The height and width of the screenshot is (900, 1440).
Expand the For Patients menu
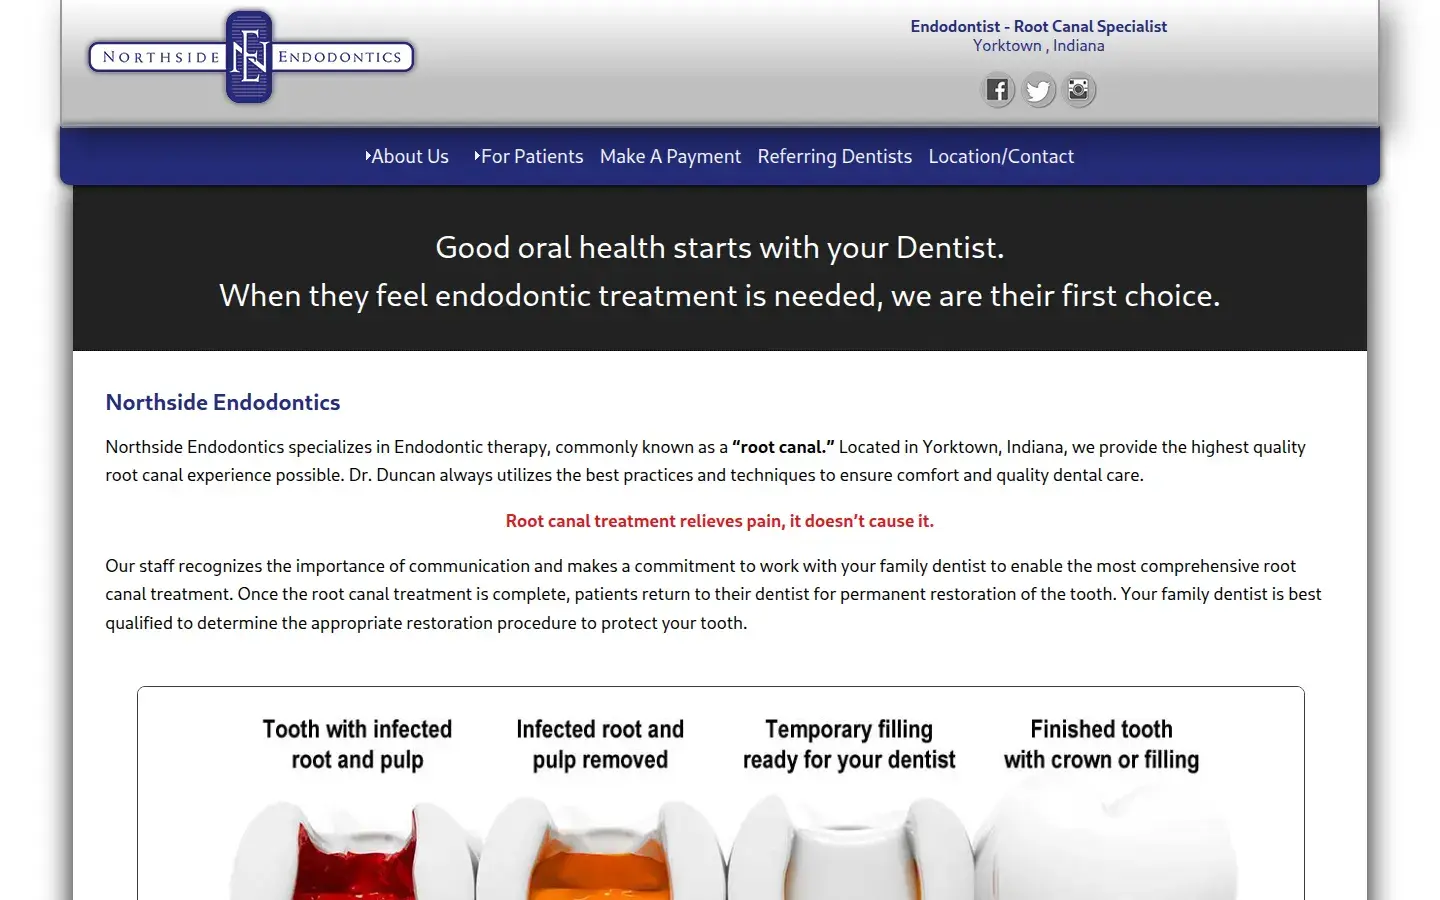click(528, 156)
